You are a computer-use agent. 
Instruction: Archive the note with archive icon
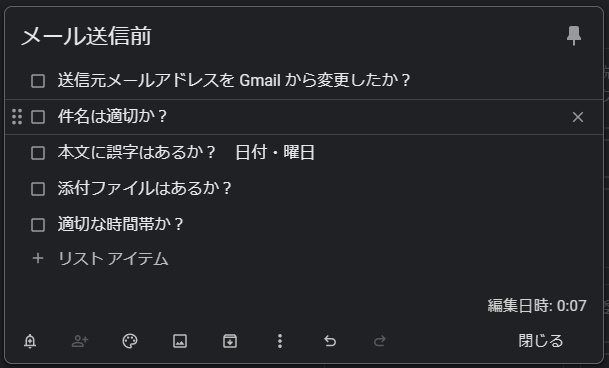click(230, 341)
